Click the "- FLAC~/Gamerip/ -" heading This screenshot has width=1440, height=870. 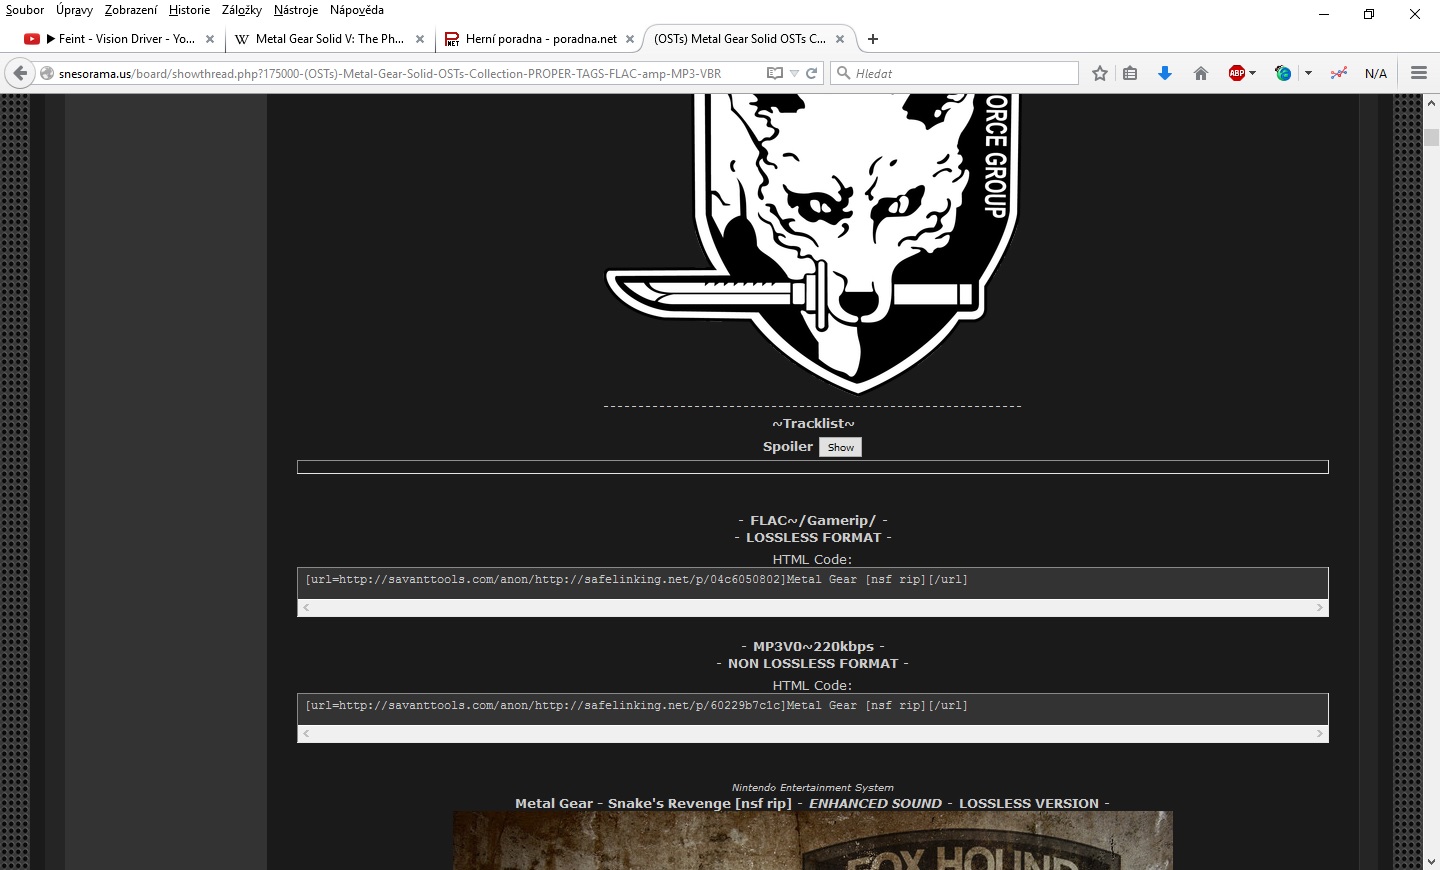(813, 521)
